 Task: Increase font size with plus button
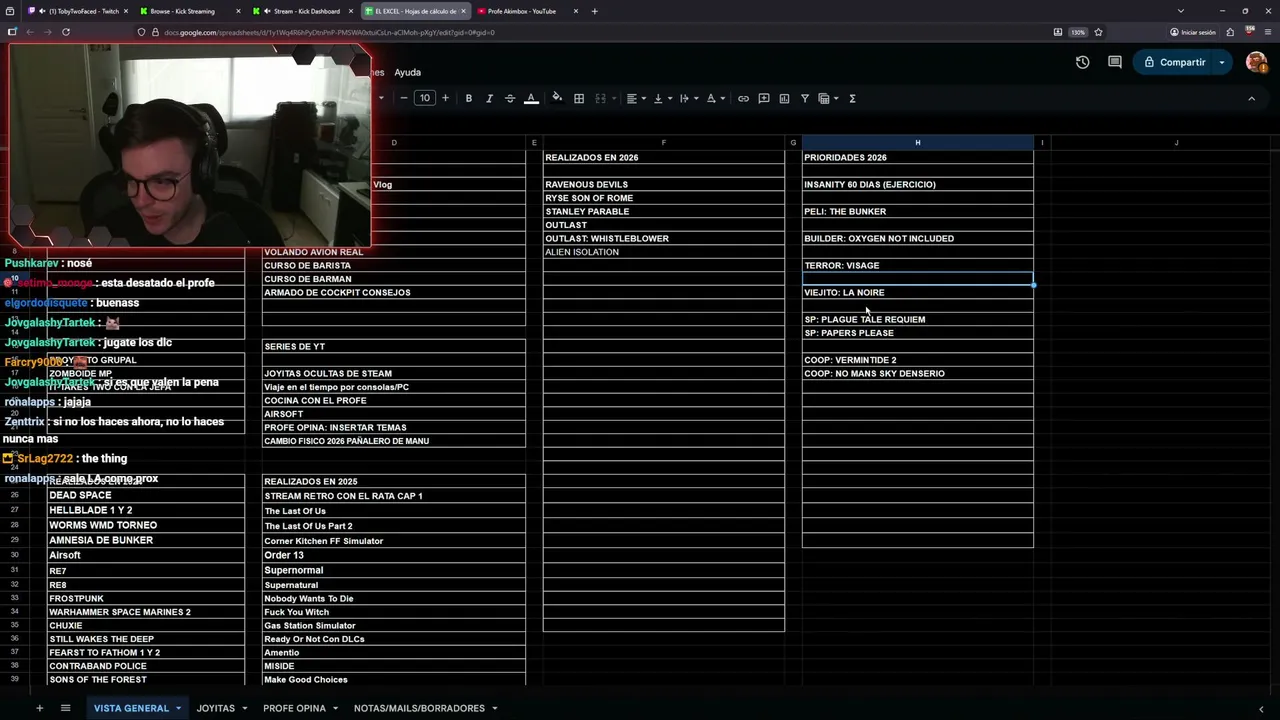pyautogui.click(x=445, y=98)
